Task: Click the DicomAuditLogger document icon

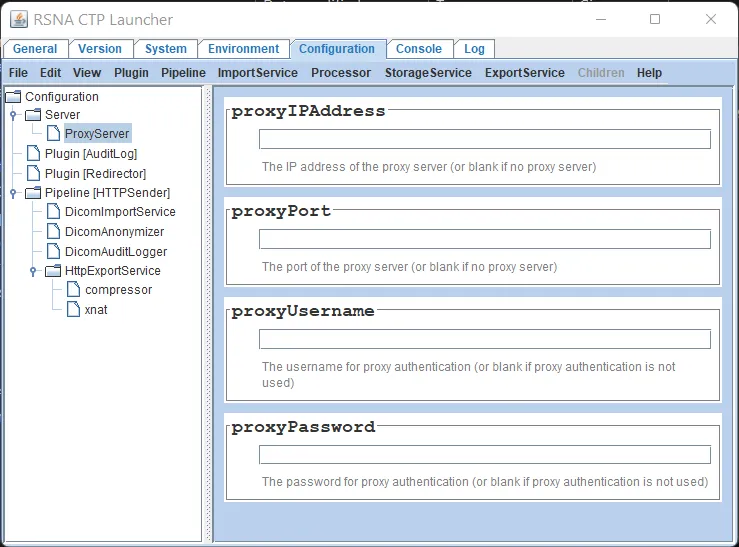Action: (53, 251)
